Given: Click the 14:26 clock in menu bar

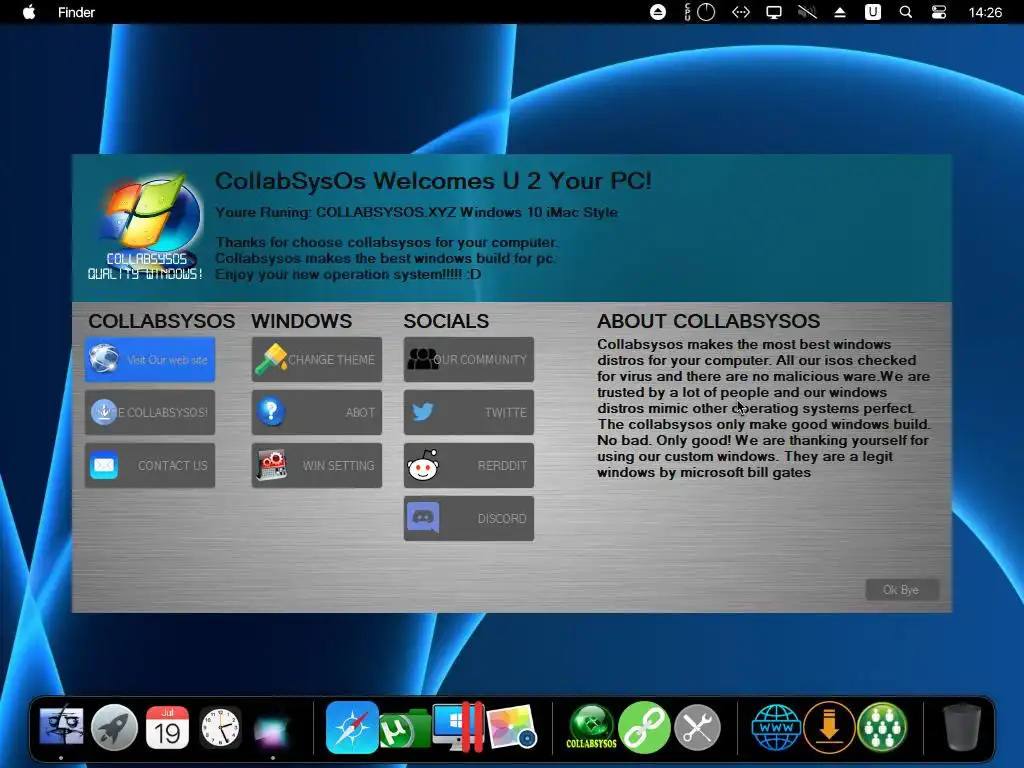Looking at the screenshot, I should 985,12.
